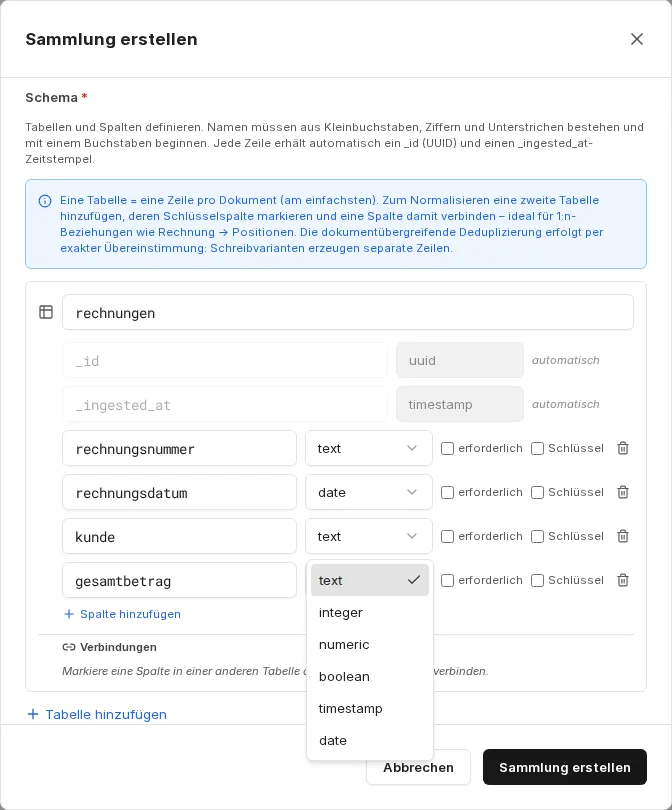Open the type dropdown for kunde

click(x=369, y=536)
